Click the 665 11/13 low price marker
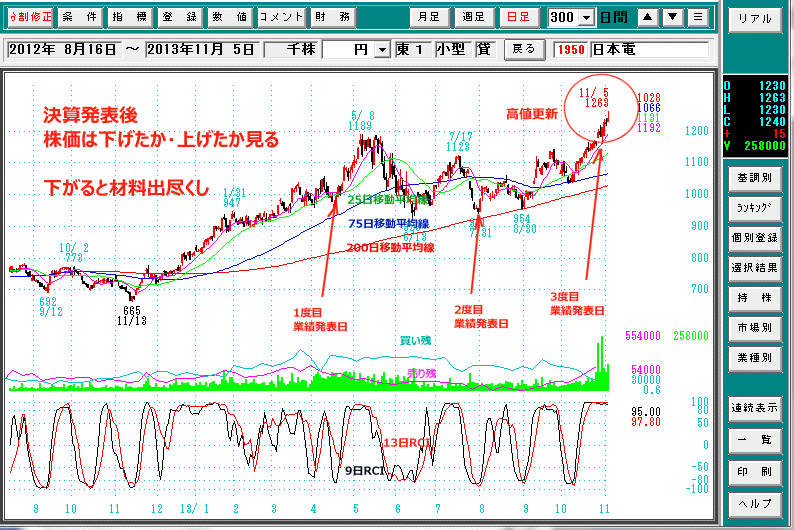Screen dimensions: 794x530 [132, 315]
